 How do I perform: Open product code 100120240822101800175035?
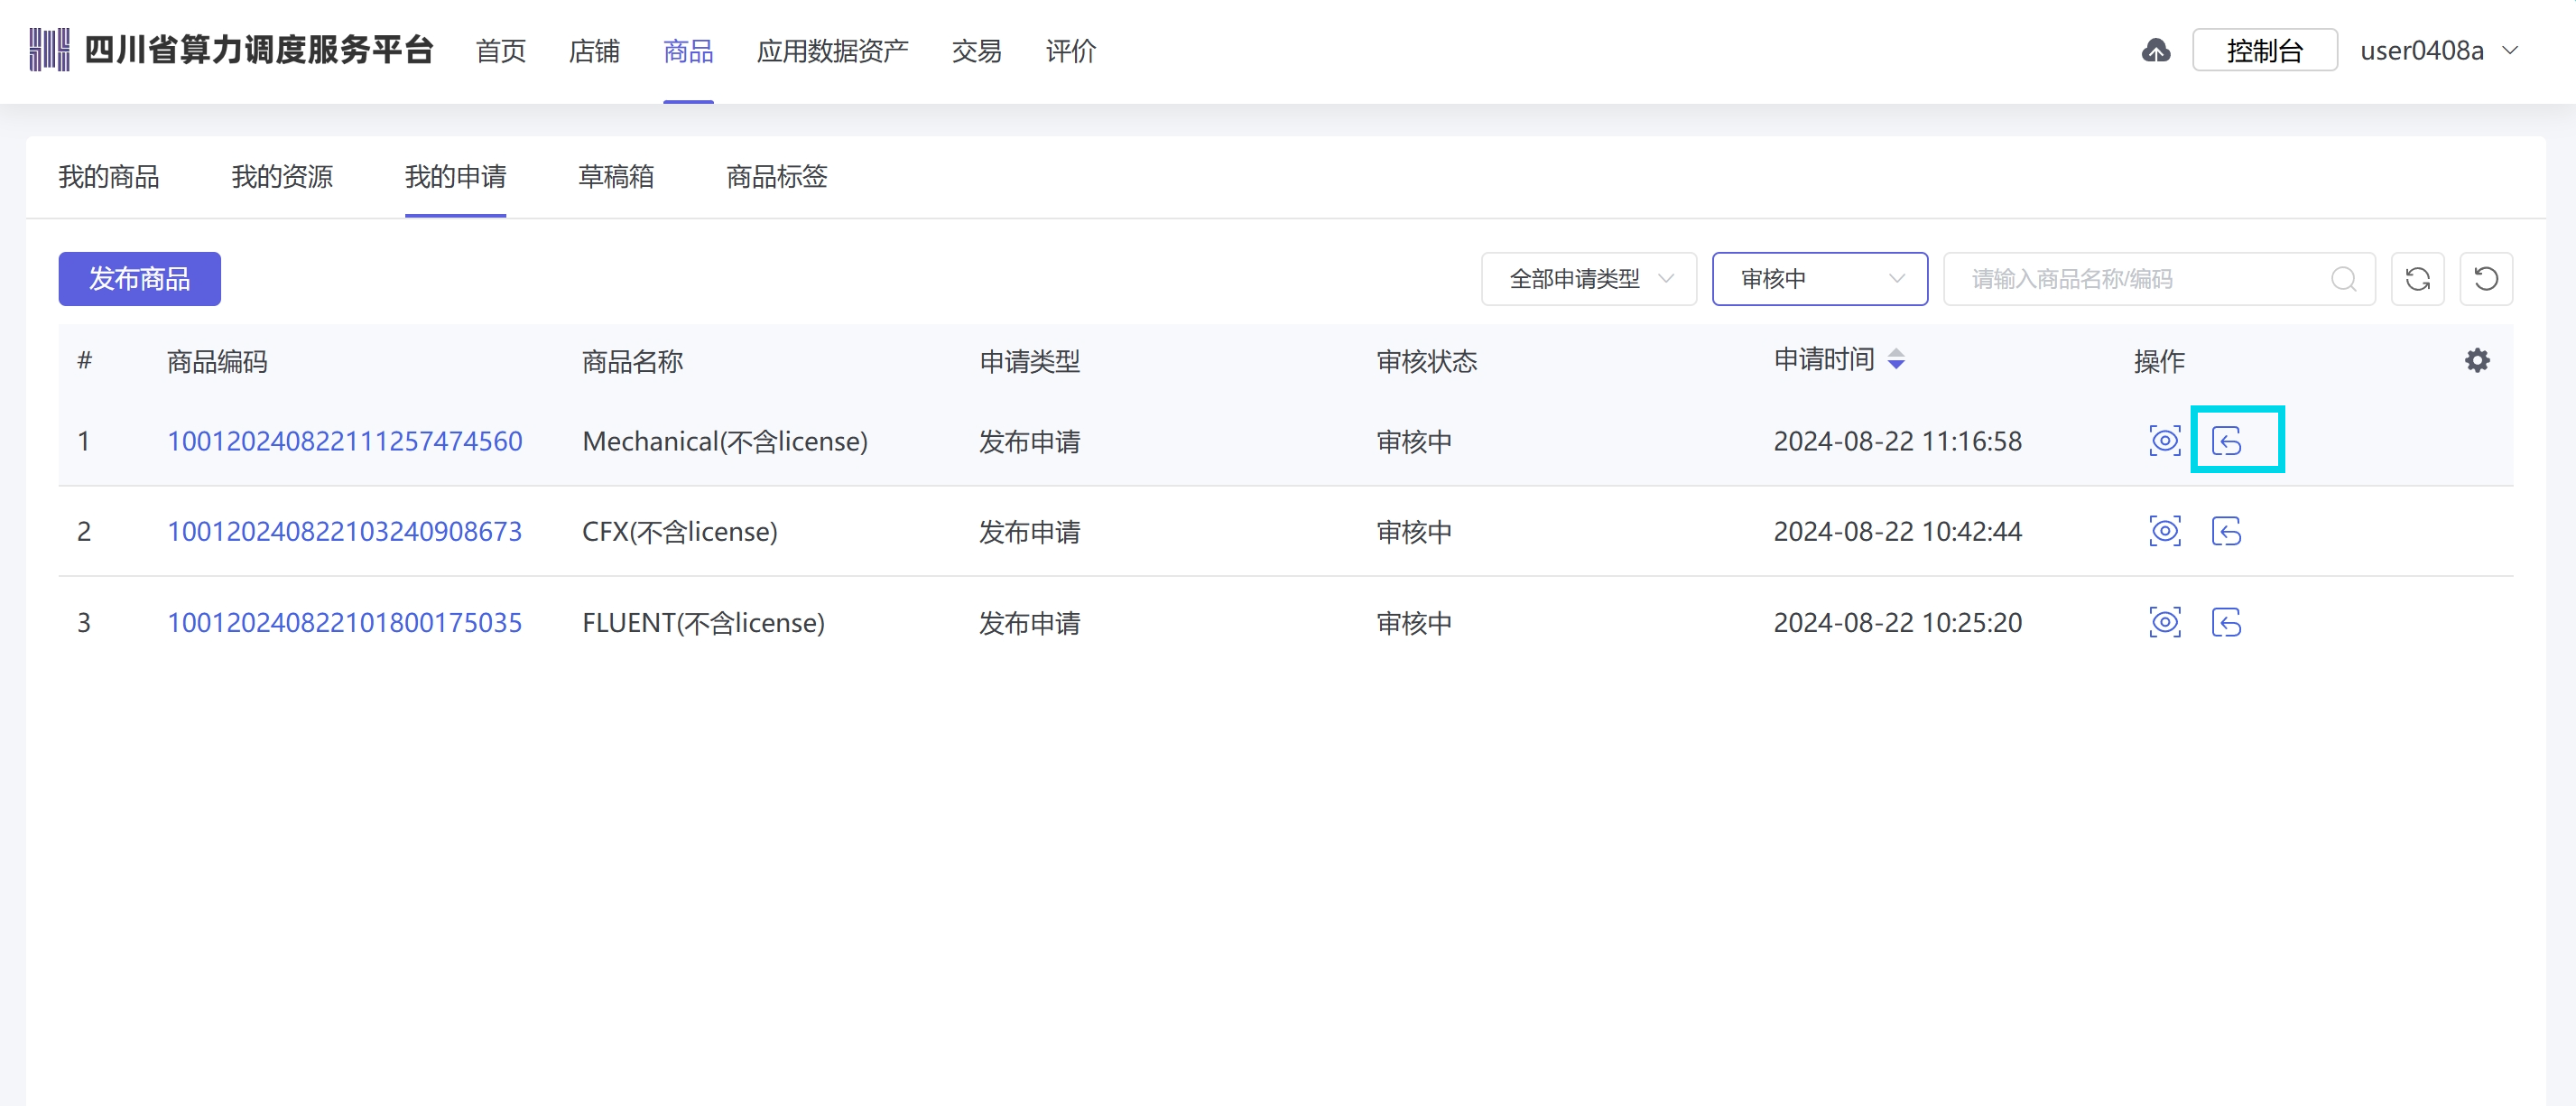344,622
